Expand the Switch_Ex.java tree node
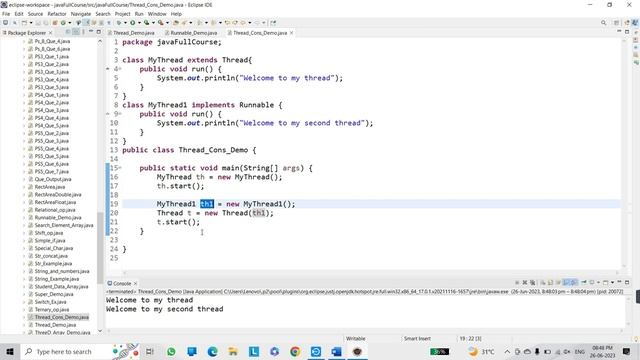 tap(24, 302)
